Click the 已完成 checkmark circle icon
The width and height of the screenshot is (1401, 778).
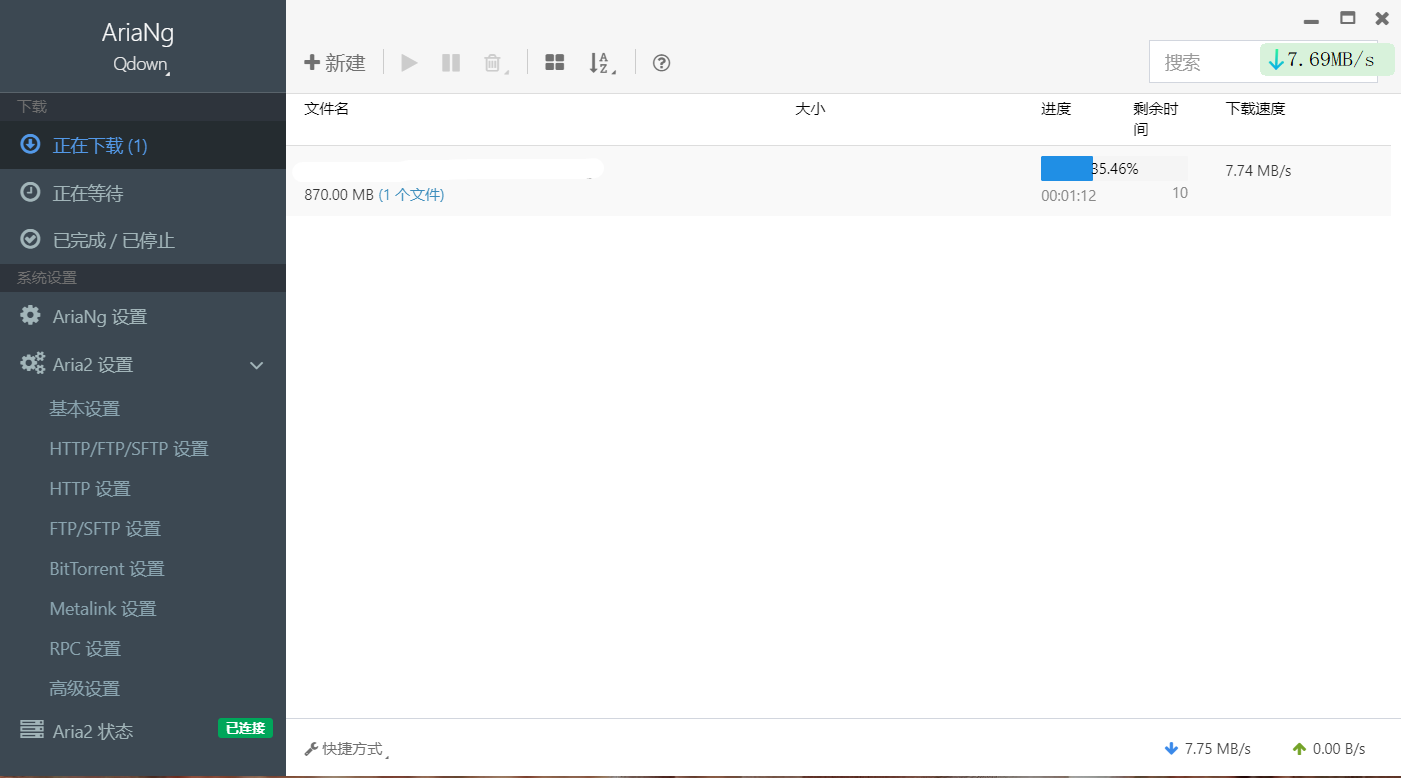[31, 239]
